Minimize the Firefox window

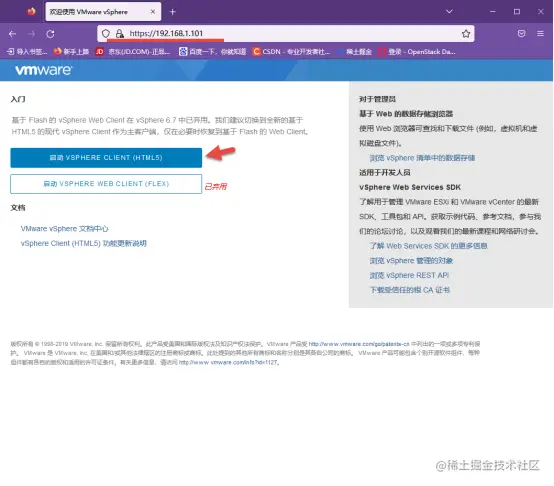coord(493,12)
